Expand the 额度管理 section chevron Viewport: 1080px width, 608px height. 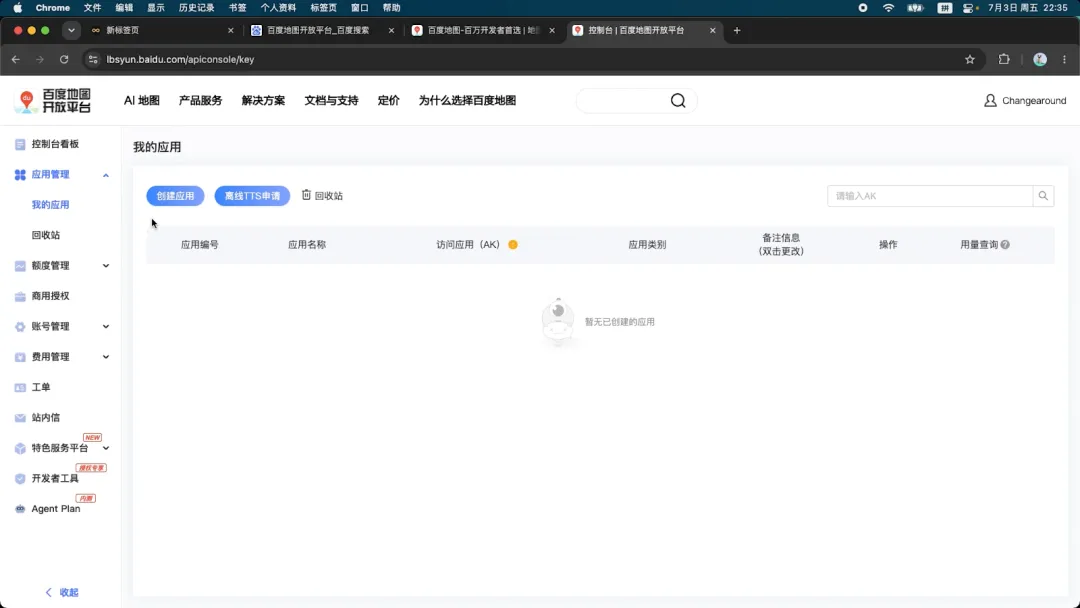105,266
